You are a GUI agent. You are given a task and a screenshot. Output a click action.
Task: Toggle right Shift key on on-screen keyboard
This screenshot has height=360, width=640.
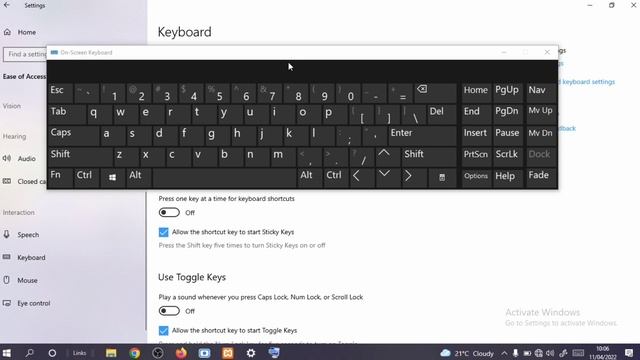tap(429, 156)
